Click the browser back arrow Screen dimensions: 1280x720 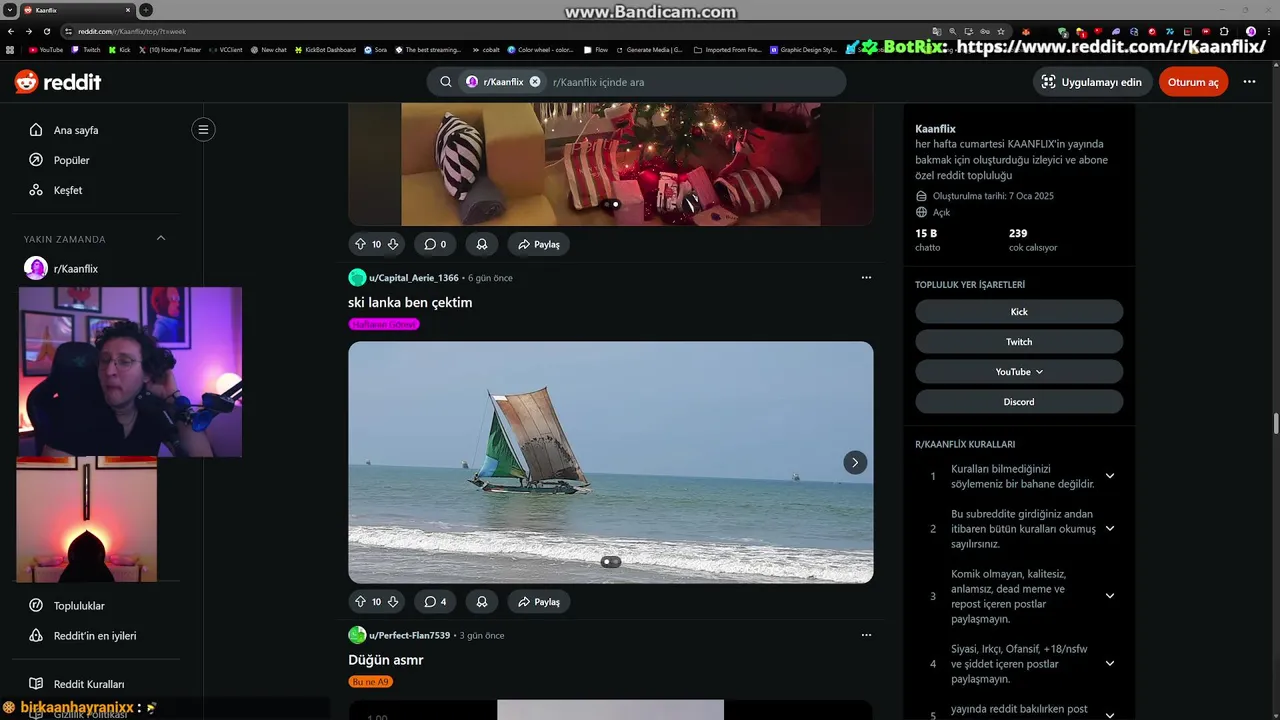pyautogui.click(x=11, y=31)
